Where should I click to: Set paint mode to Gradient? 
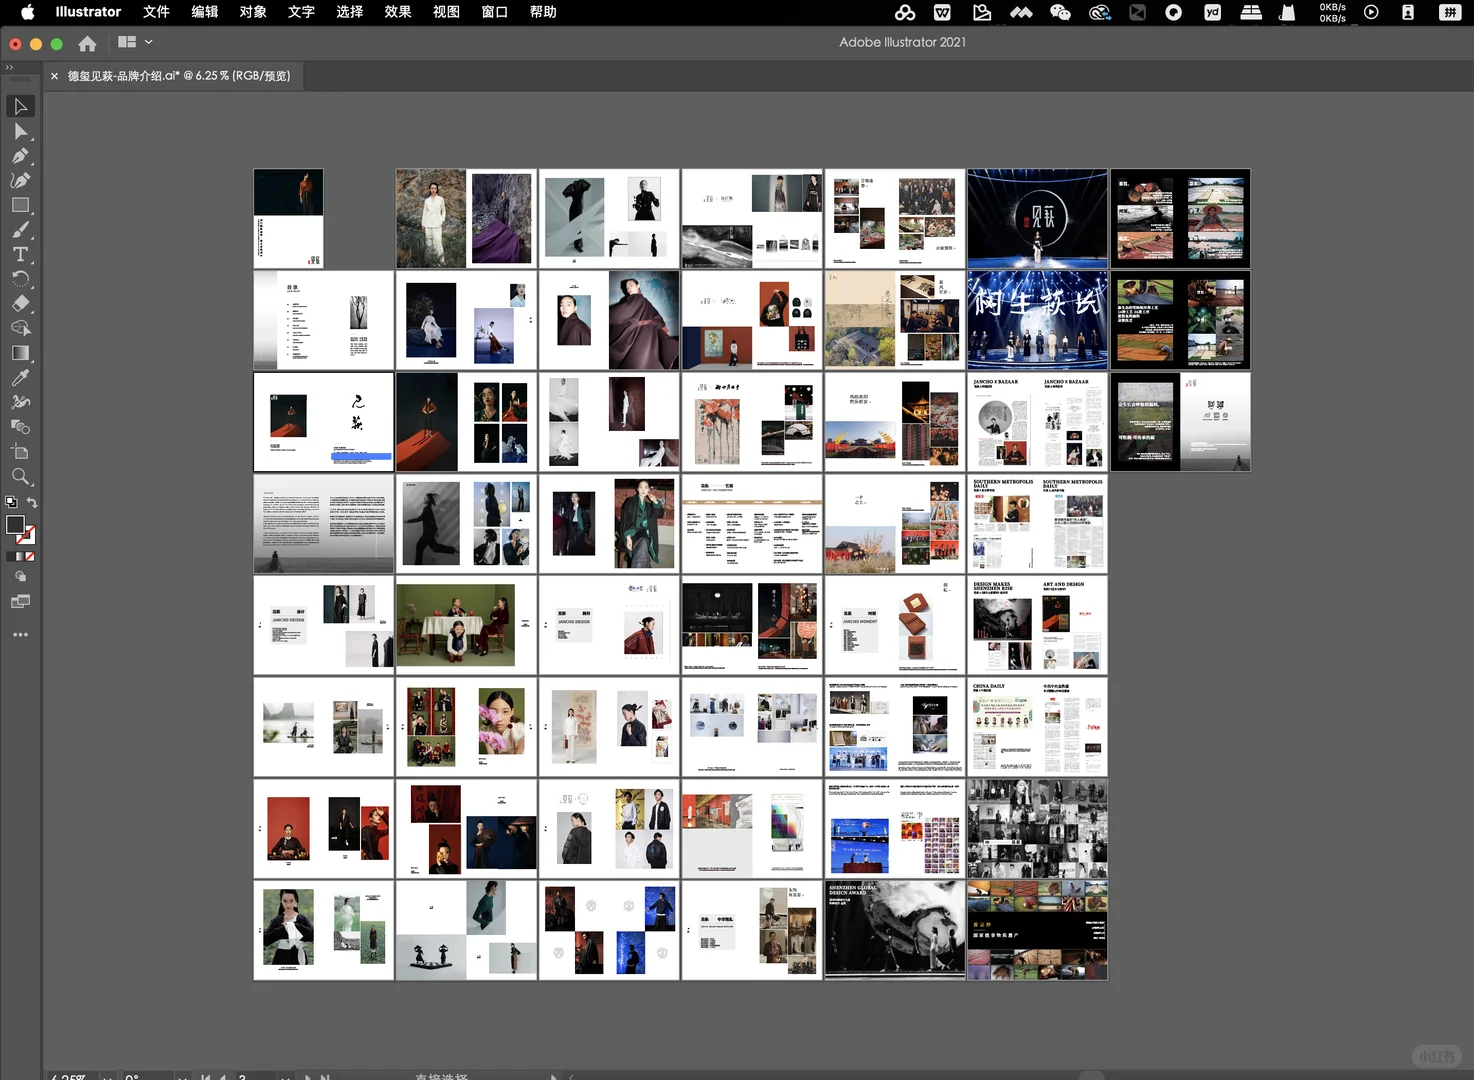click(20, 557)
